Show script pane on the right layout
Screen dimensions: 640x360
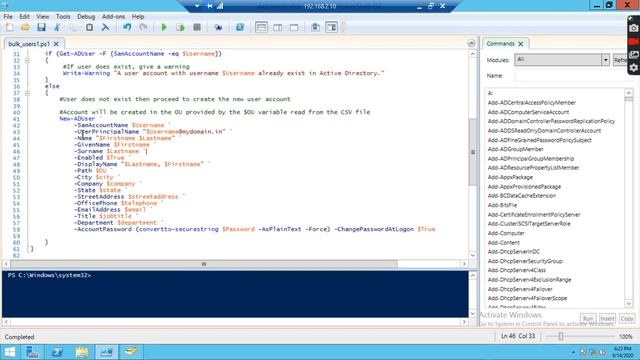pos(278,27)
